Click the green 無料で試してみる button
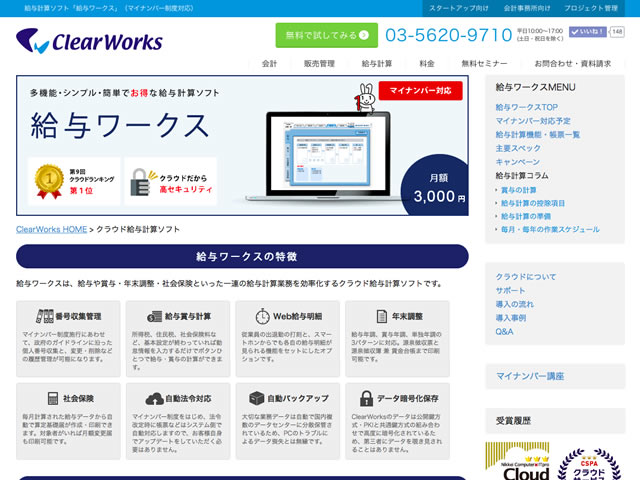 click(x=327, y=35)
